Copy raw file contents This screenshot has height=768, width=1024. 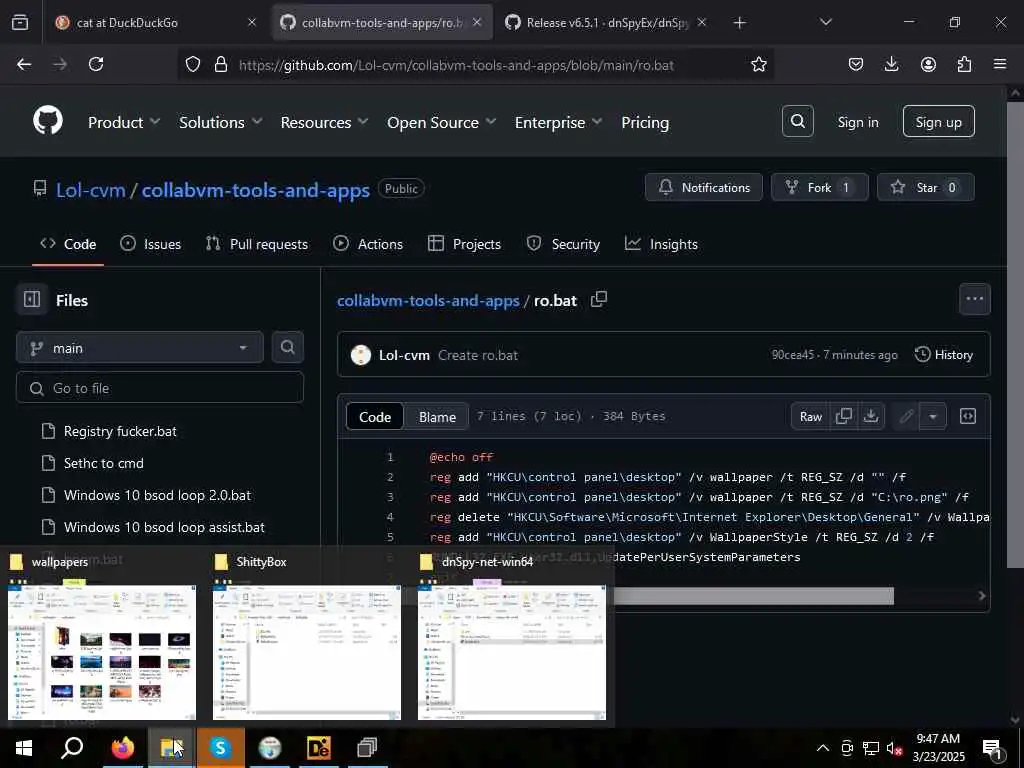pyautogui.click(x=844, y=416)
